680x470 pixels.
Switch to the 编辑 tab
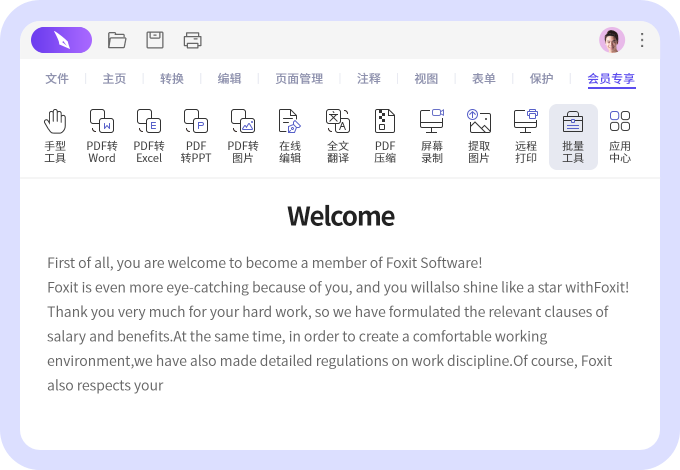click(229, 78)
